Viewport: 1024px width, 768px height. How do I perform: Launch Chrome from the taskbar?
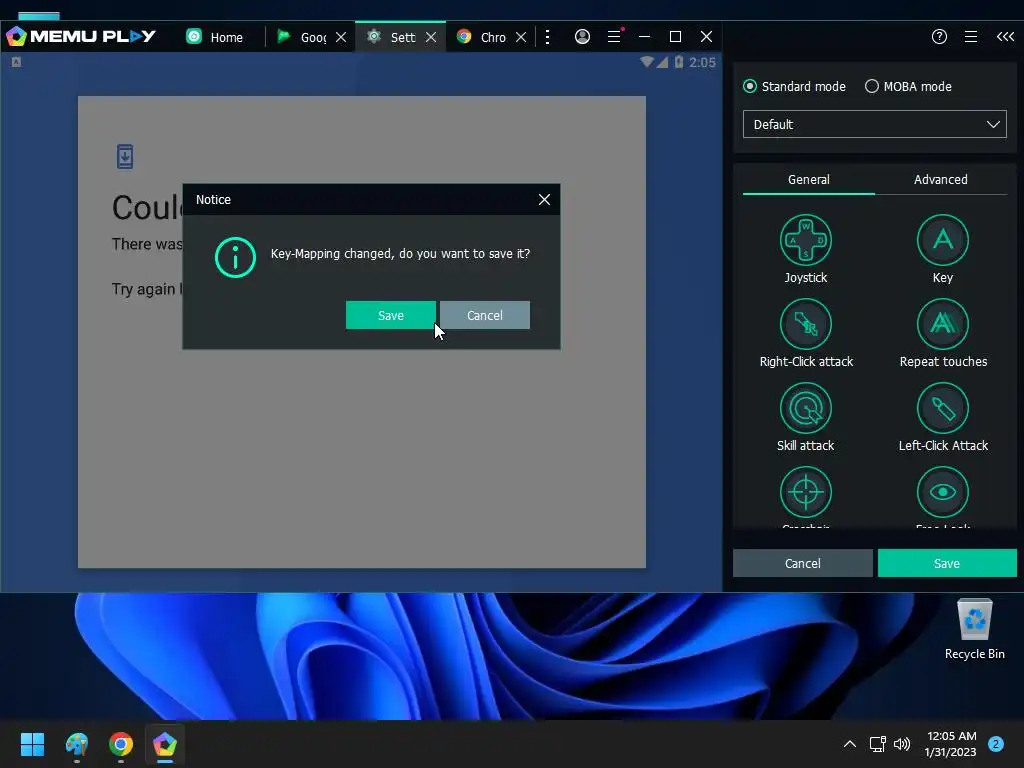[121, 744]
